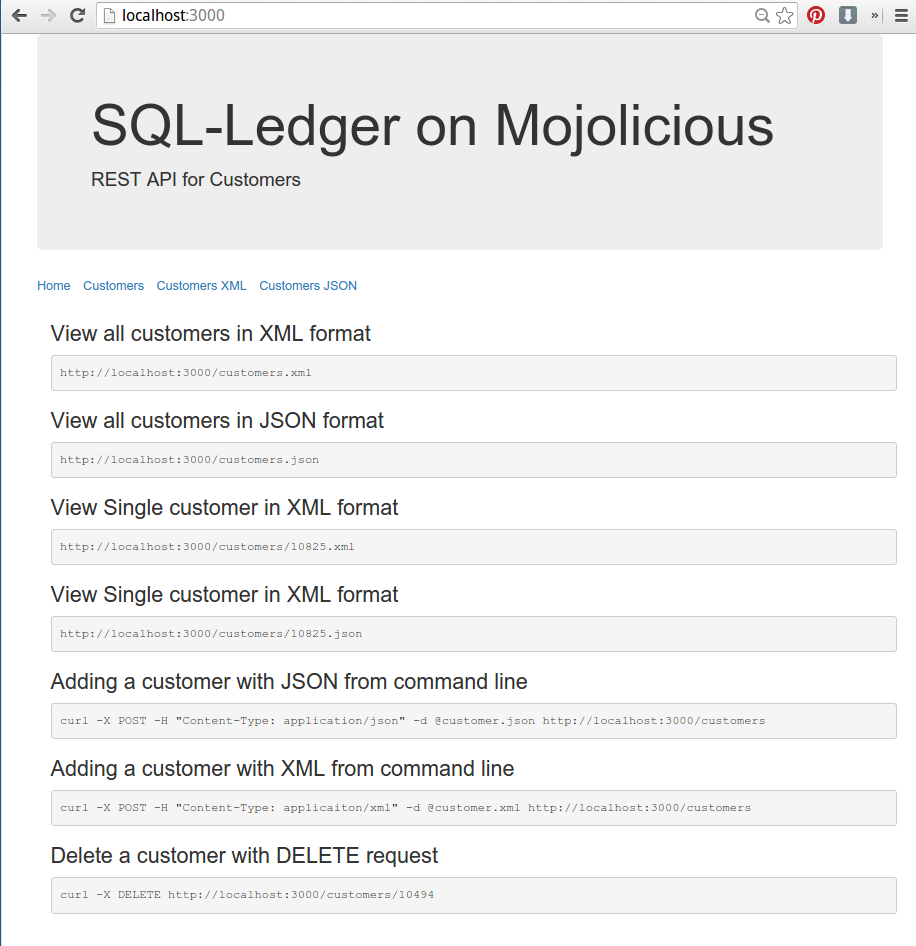Image resolution: width=916 pixels, height=946 pixels.
Task: Go to the Customers JSON link
Action: point(308,286)
